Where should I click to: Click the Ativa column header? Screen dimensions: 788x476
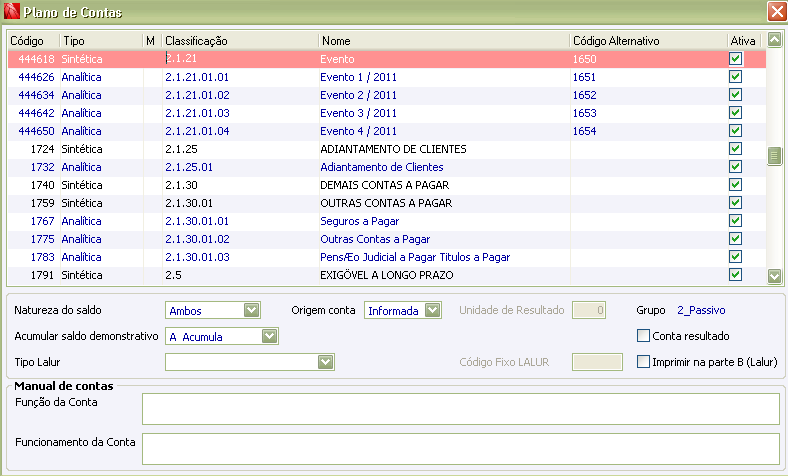(744, 41)
